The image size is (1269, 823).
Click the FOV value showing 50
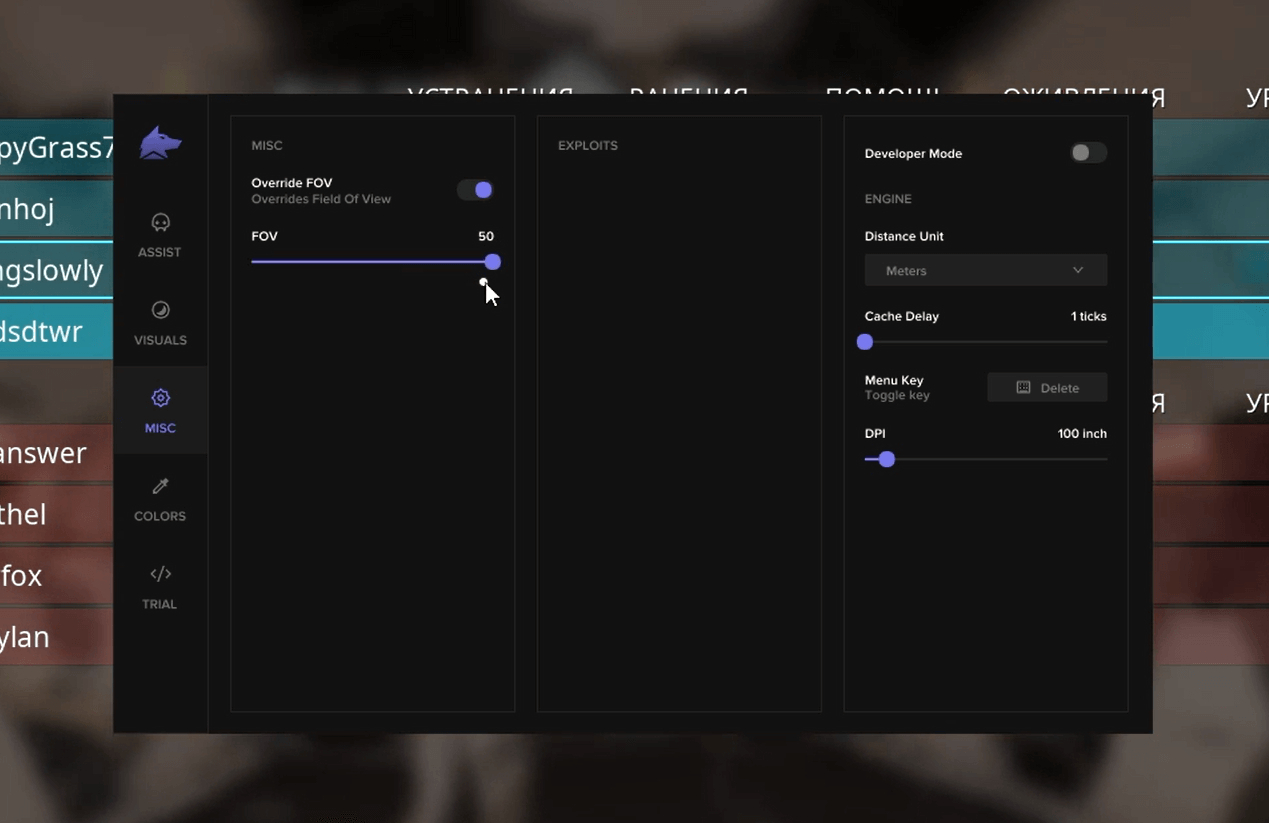486,236
